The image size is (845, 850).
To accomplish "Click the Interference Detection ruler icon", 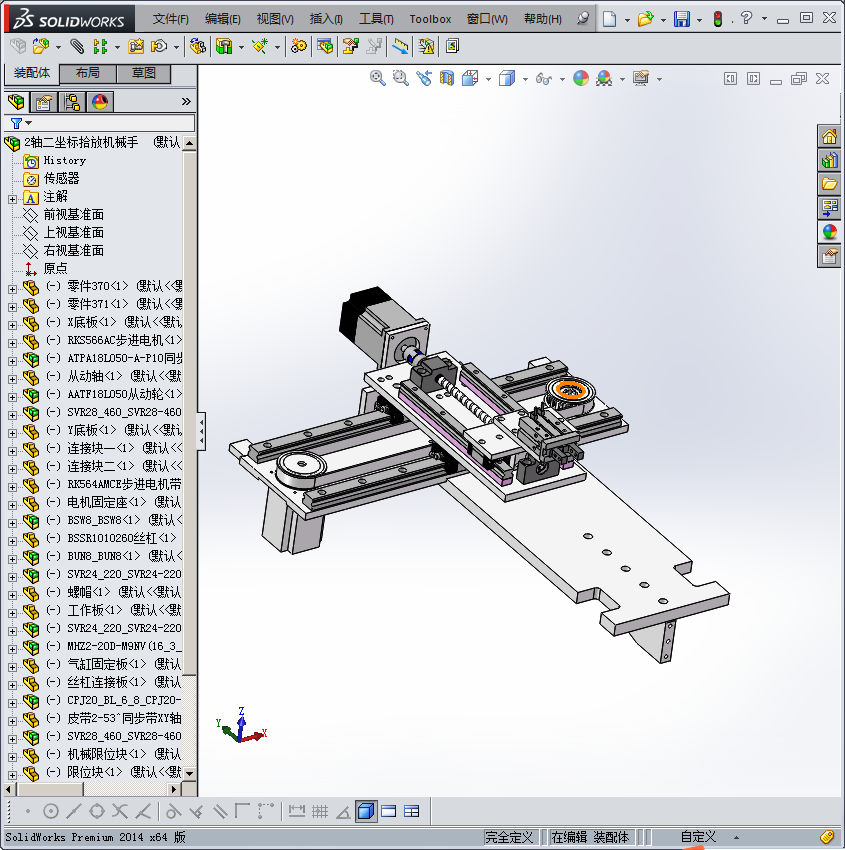I will point(401,47).
